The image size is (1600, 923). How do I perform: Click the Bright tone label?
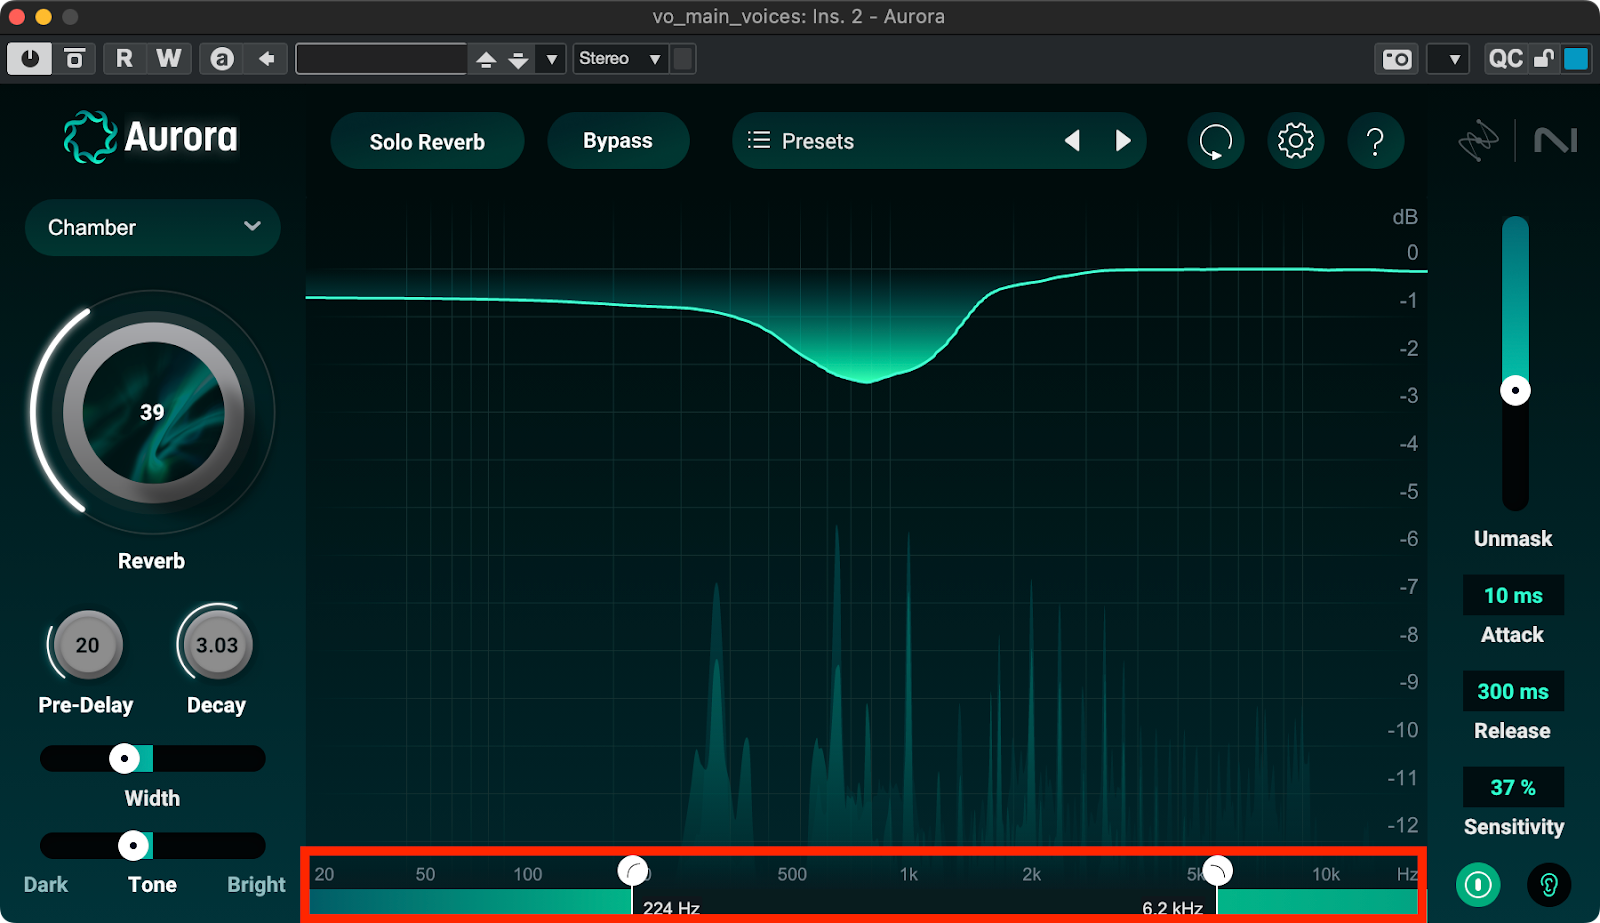[256, 885]
